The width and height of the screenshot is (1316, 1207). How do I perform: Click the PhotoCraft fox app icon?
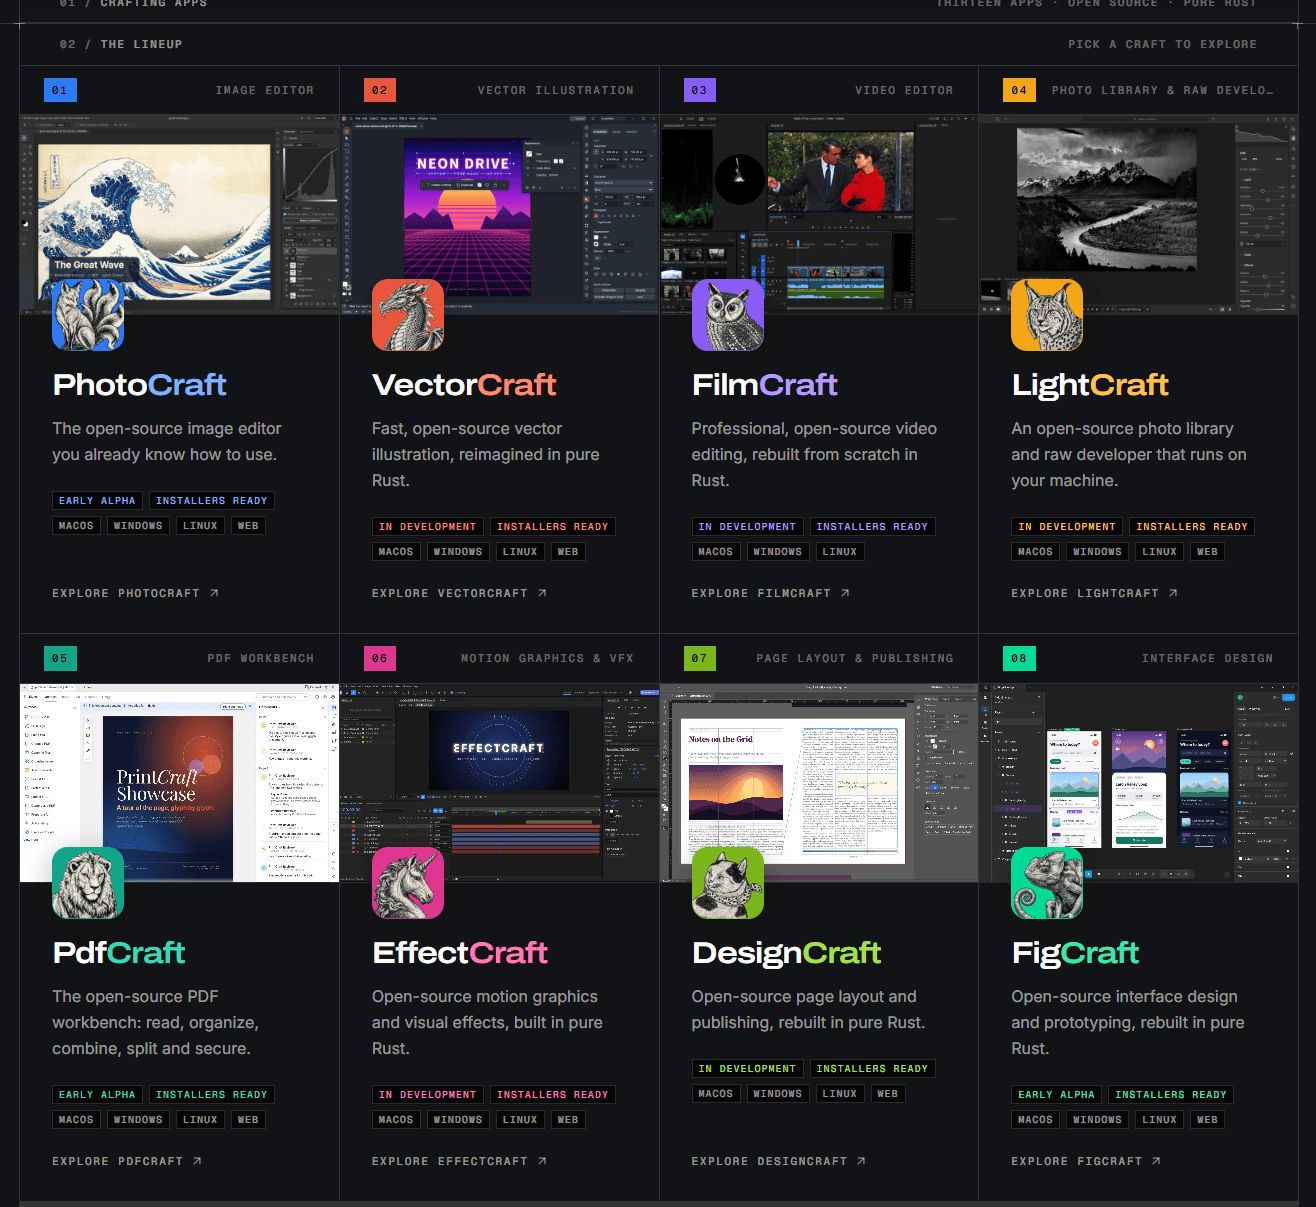(88, 315)
